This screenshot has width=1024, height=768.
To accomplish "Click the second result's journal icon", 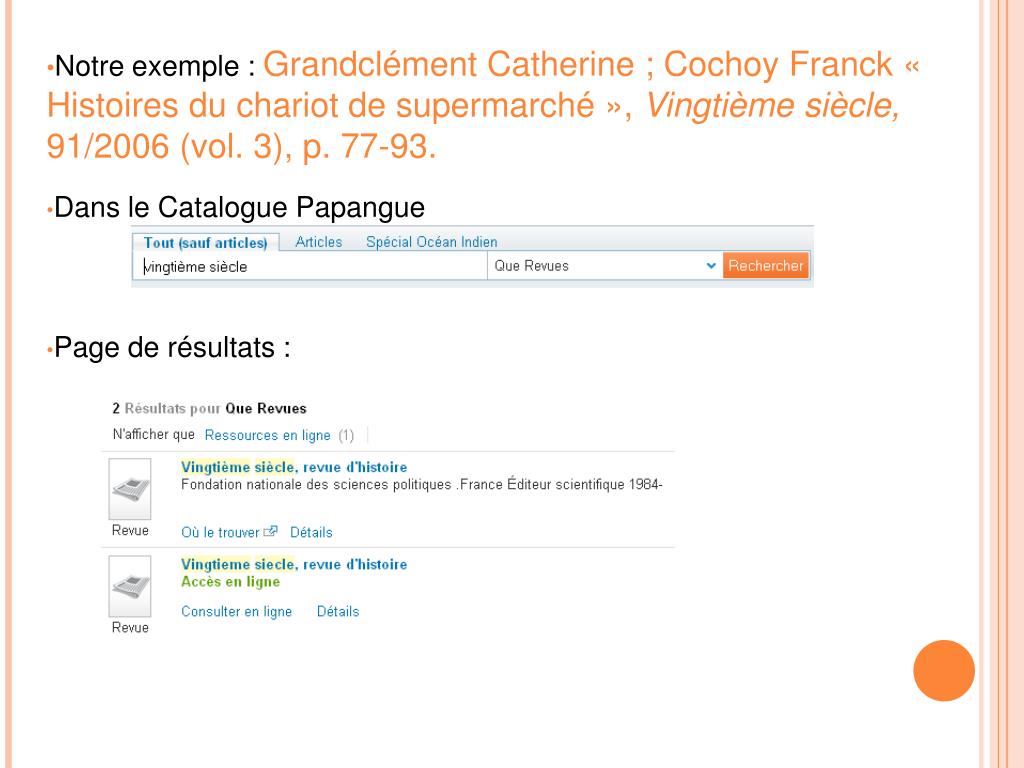I will click(130, 586).
